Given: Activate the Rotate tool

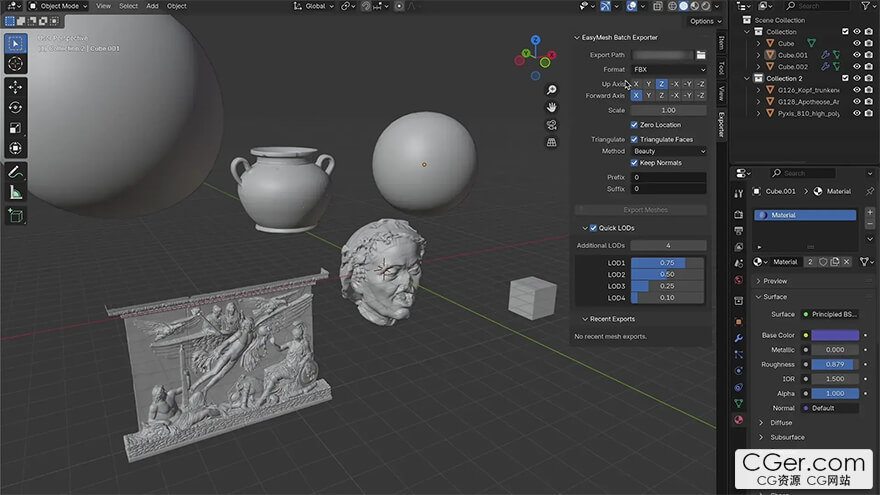Looking at the screenshot, I should tap(16, 107).
